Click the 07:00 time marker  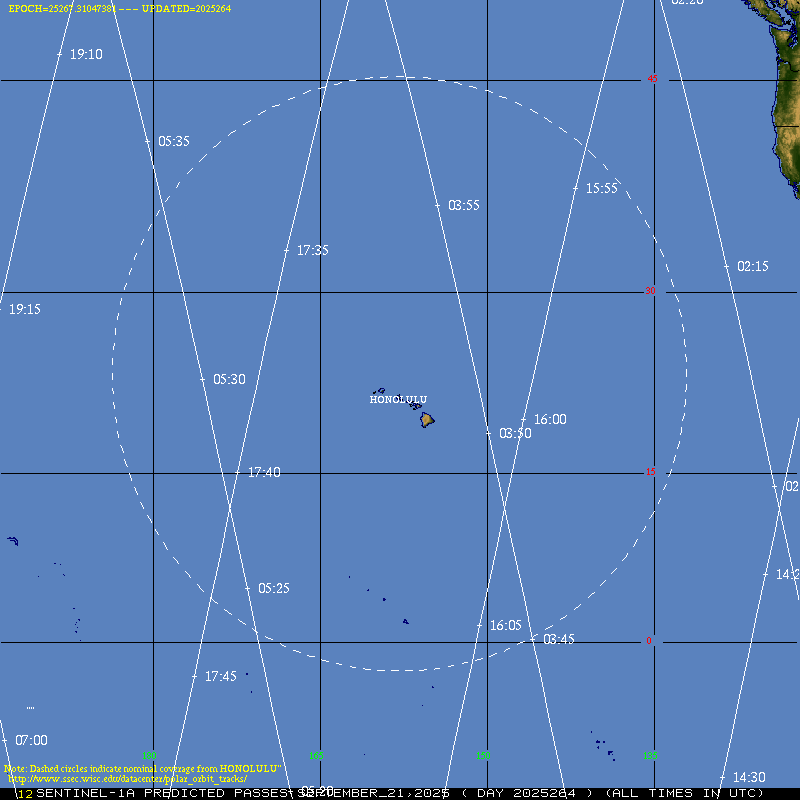31,741
